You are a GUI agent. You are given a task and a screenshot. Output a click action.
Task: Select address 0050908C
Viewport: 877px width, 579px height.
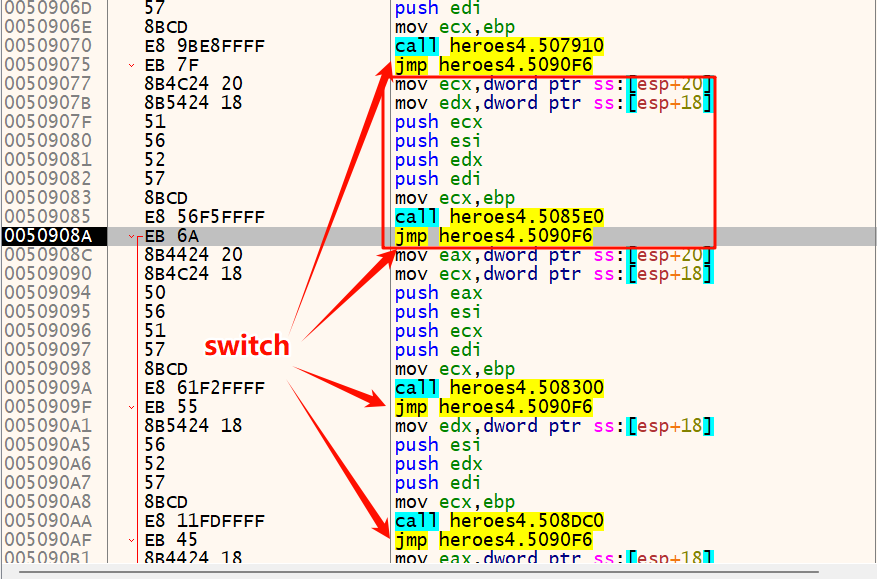pyautogui.click(x=48, y=255)
